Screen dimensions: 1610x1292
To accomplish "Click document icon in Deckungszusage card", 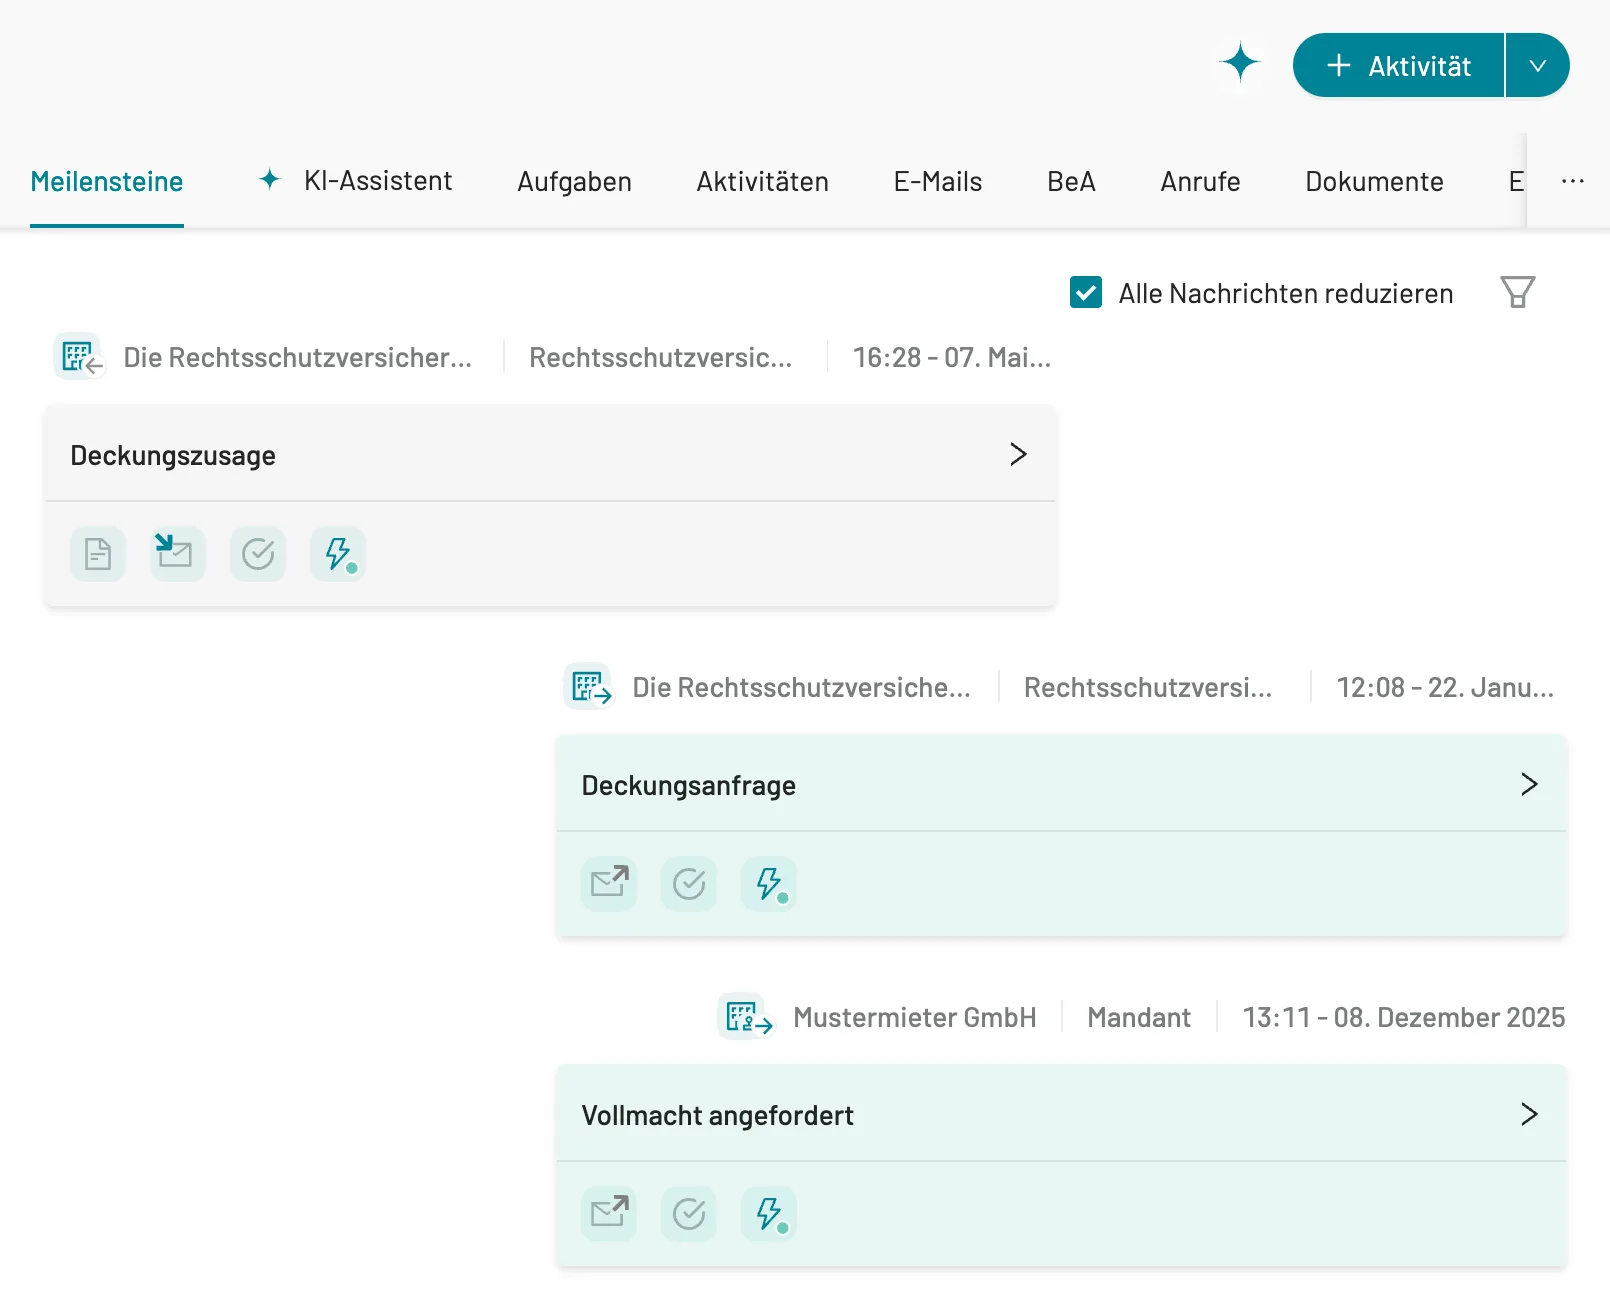I will [98, 554].
